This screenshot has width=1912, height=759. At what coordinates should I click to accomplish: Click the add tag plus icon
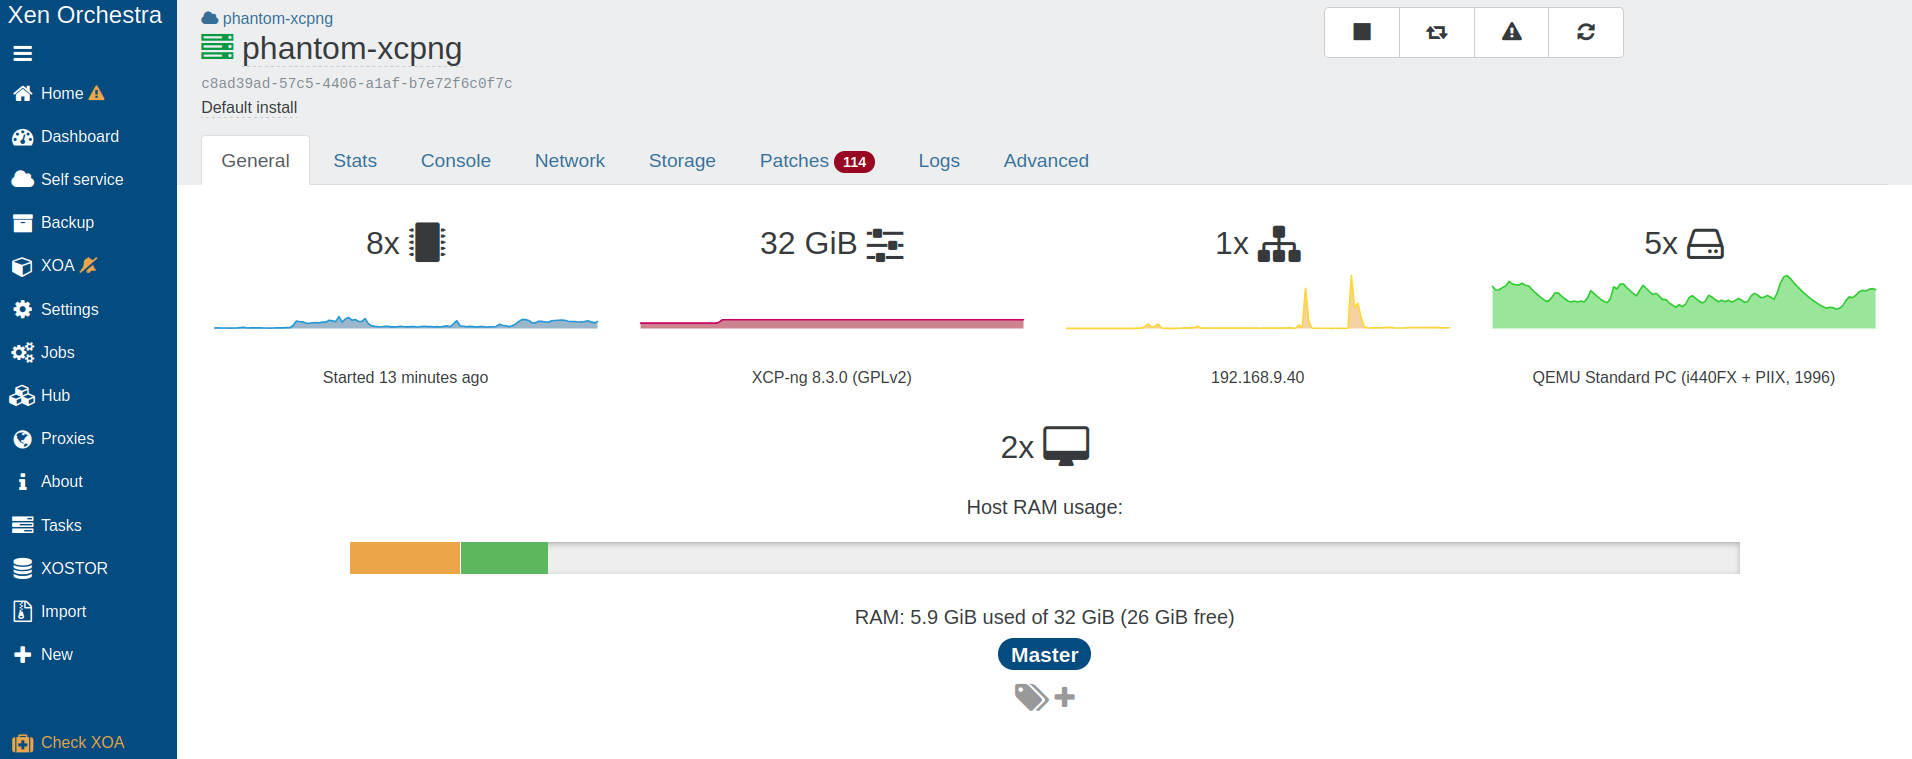coord(1065,697)
